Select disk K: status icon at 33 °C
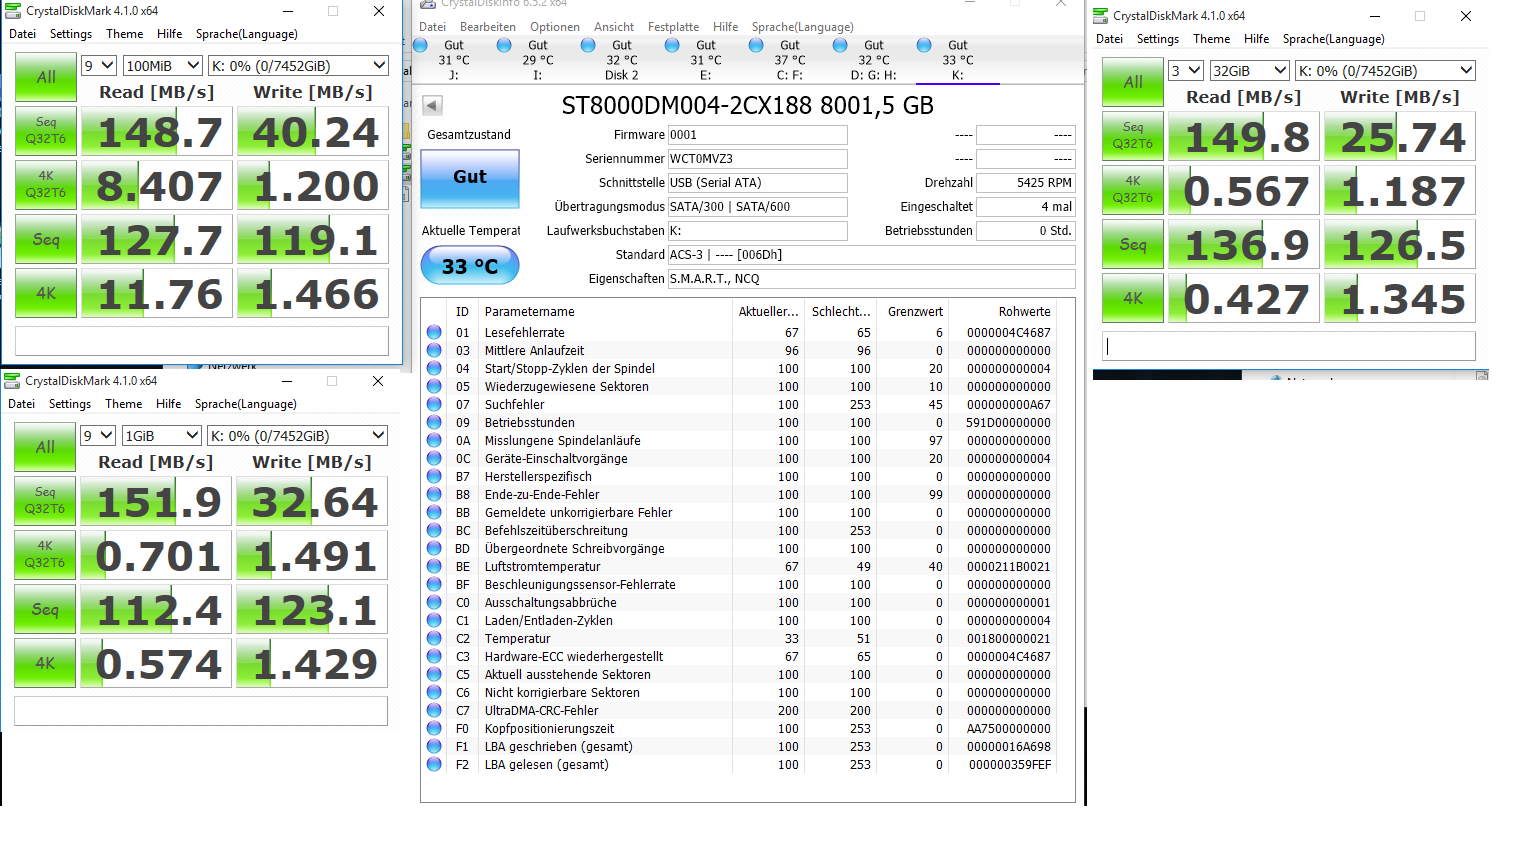The image size is (1522, 861). [925, 45]
